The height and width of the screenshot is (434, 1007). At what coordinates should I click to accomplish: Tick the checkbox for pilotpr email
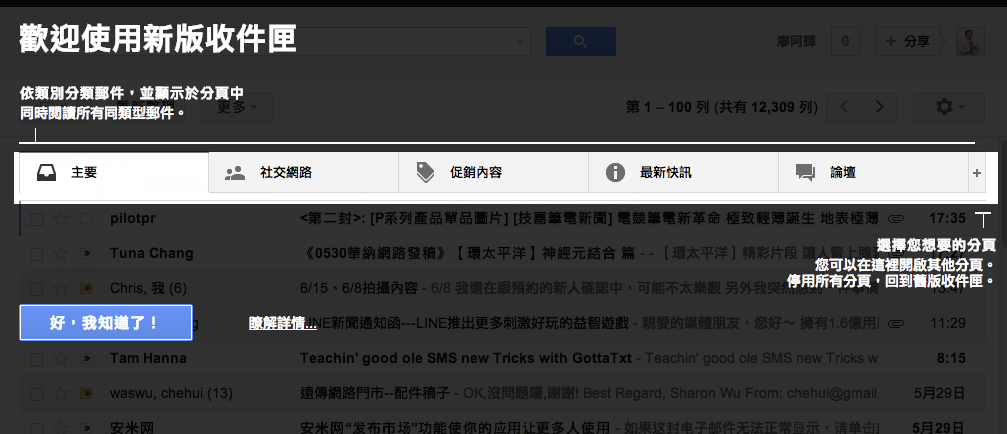click(37, 219)
